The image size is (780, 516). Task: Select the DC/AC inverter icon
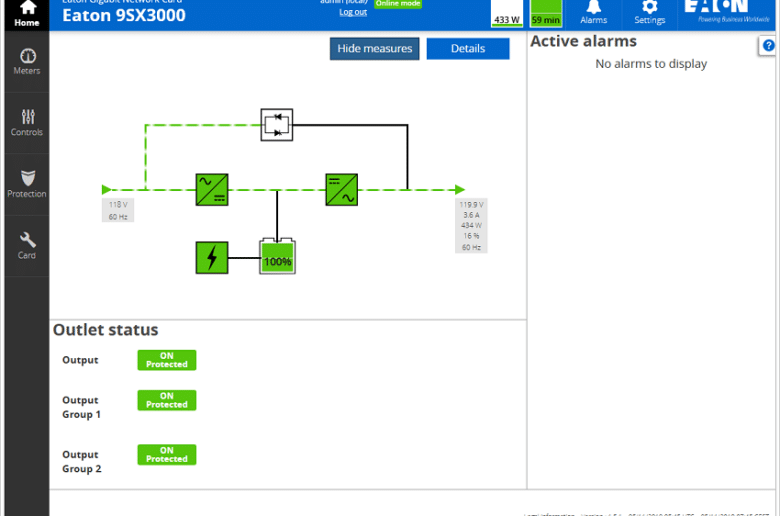342,190
